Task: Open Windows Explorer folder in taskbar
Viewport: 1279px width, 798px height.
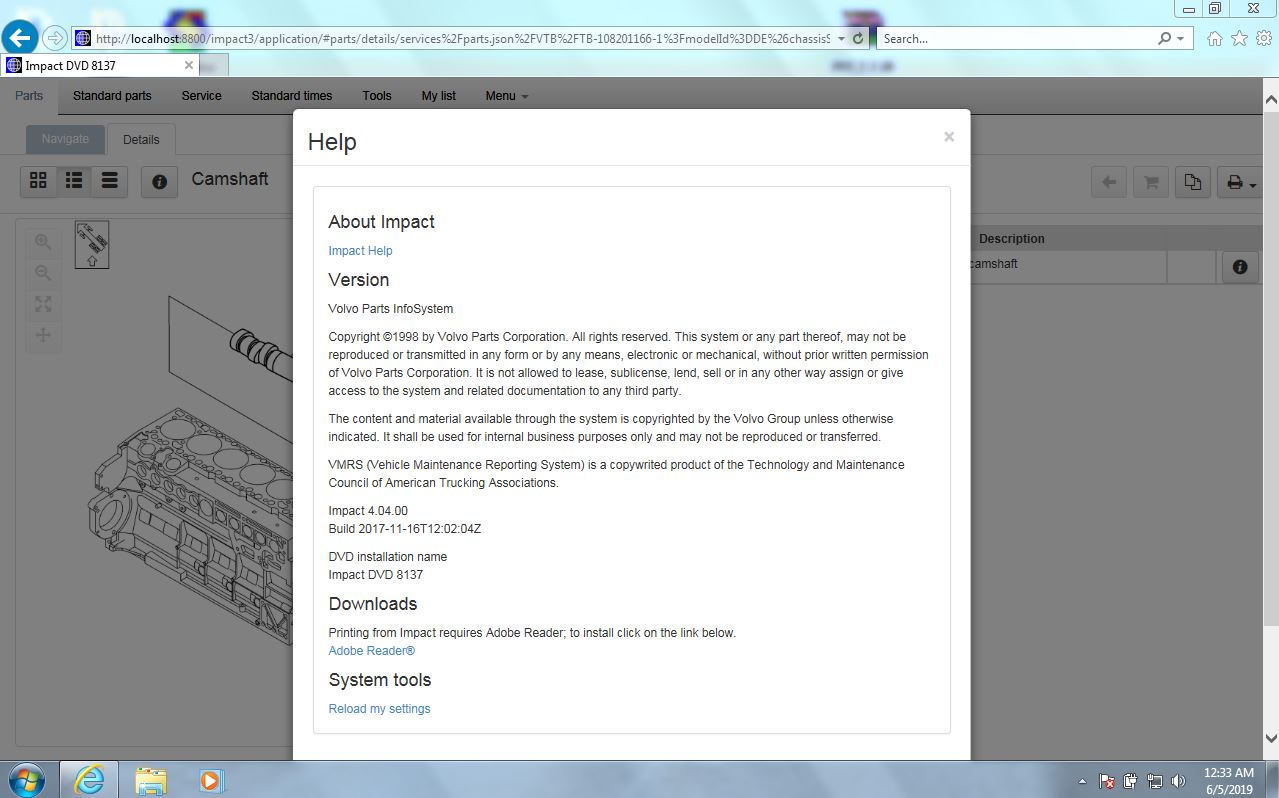Action: click(x=151, y=780)
